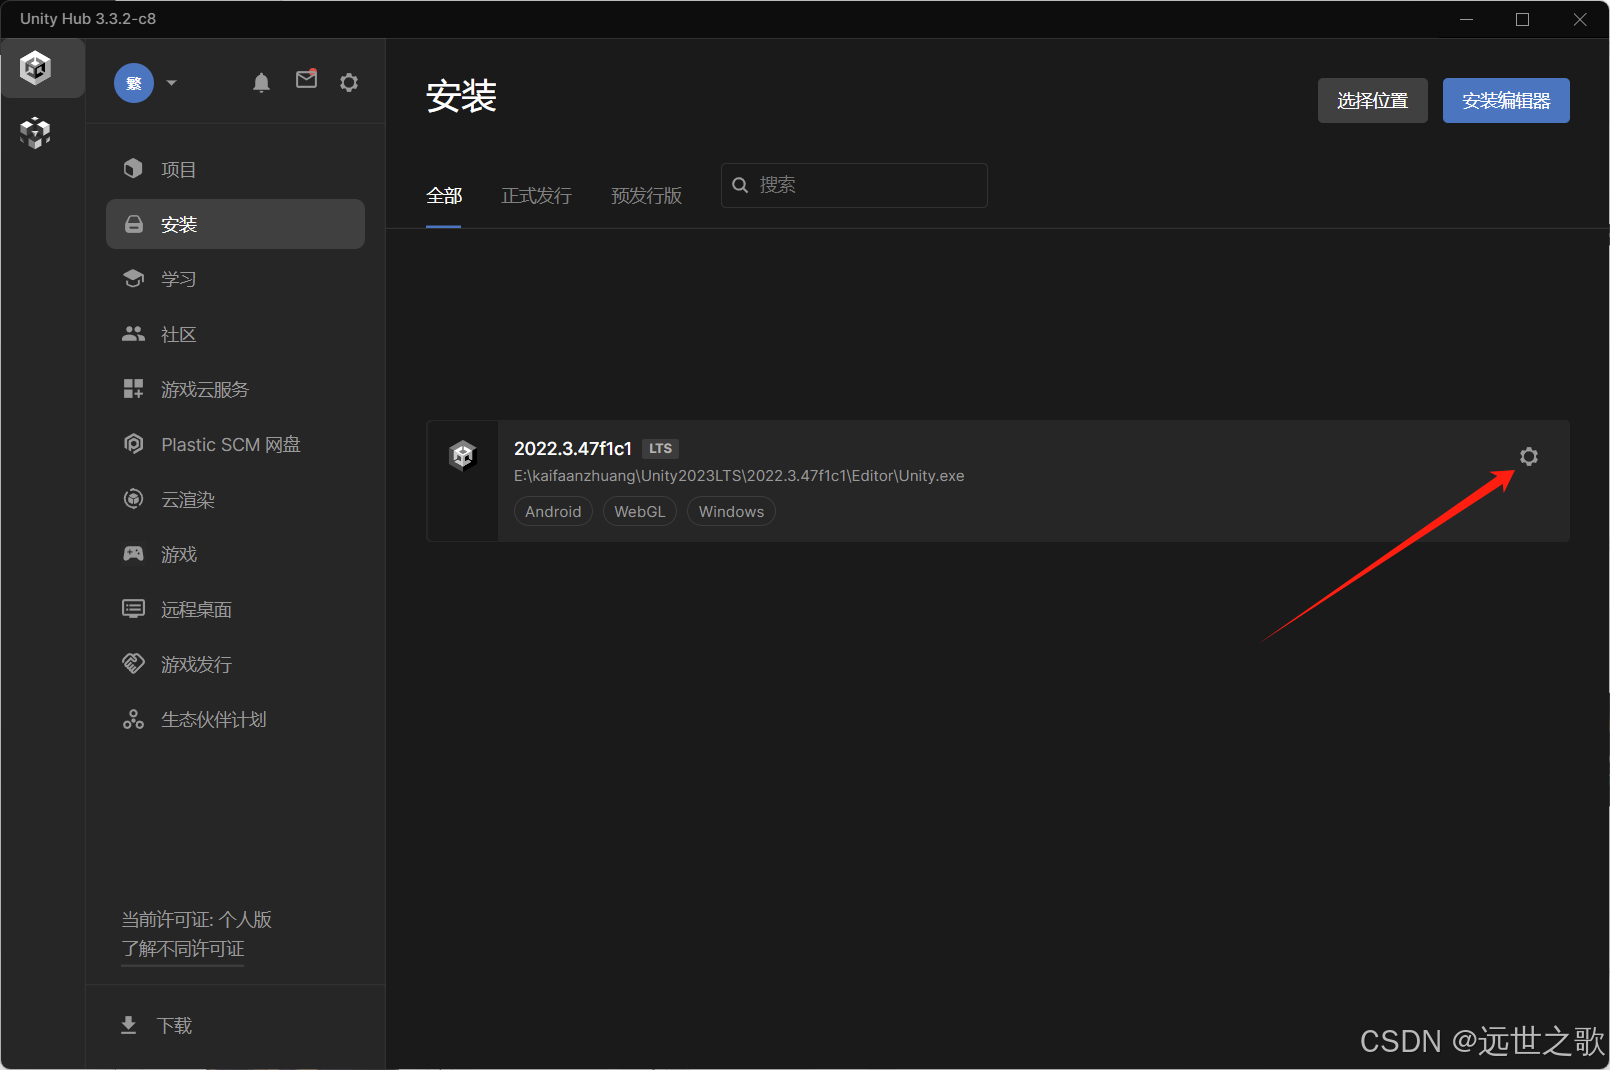Open 游戏云服务 item
The width and height of the screenshot is (1610, 1070).
(x=235, y=389)
